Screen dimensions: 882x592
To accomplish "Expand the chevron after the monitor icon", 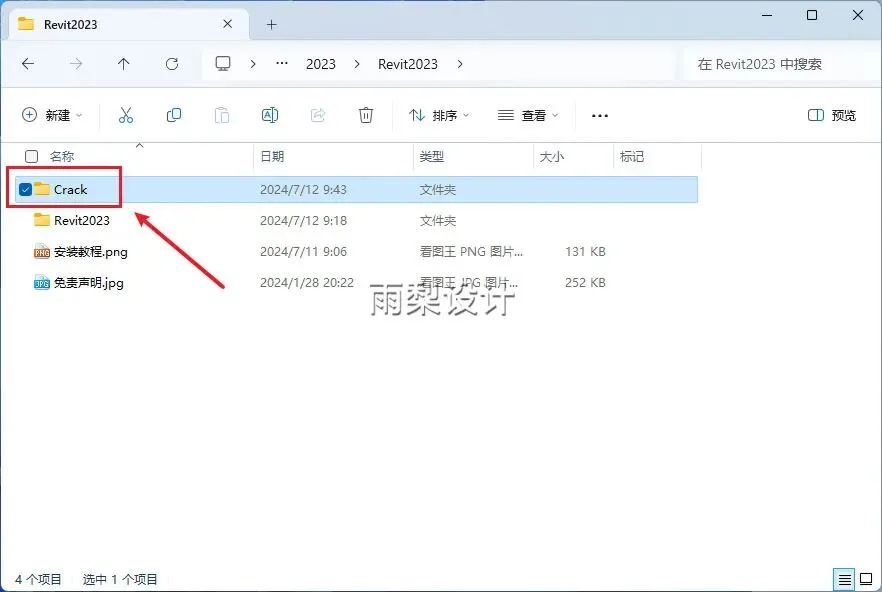I will pyautogui.click(x=253, y=64).
